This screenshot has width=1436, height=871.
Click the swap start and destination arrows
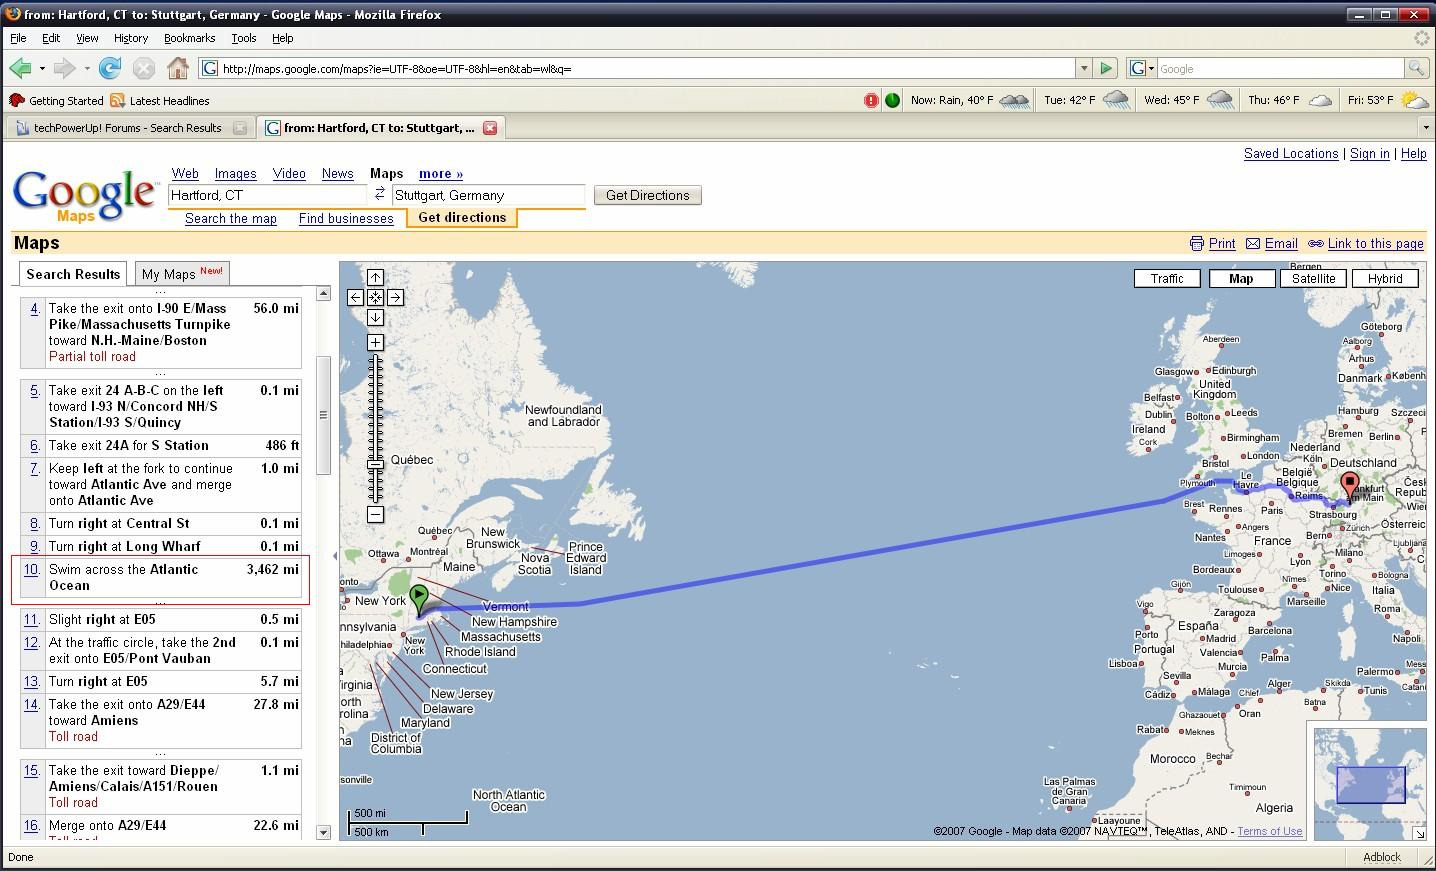click(x=380, y=194)
